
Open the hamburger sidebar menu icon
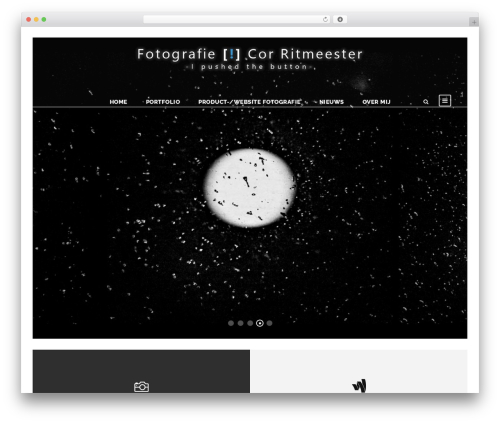tap(445, 100)
